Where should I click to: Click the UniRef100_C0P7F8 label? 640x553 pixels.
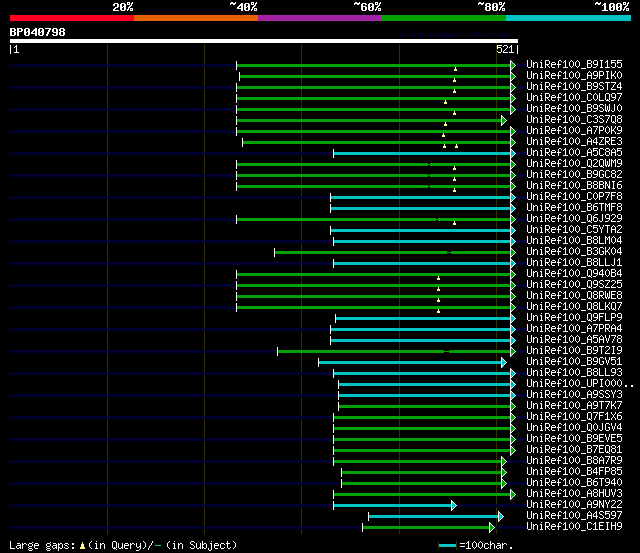point(574,197)
